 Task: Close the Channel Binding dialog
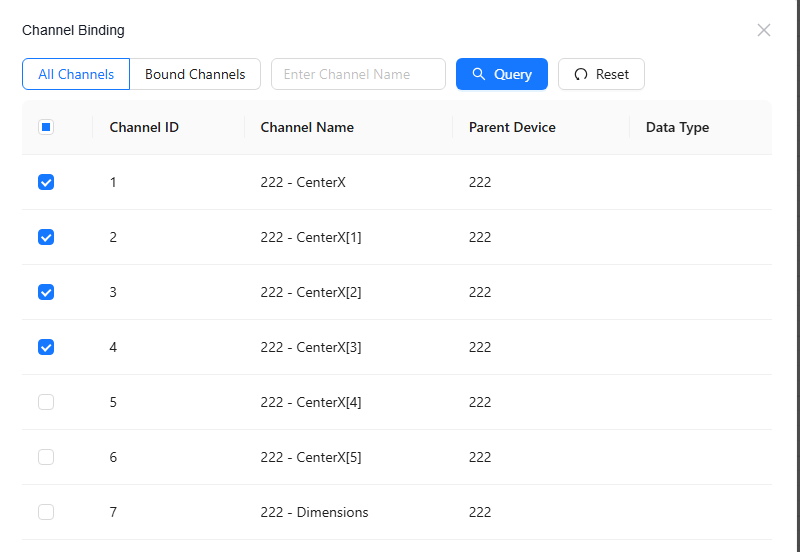pyautogui.click(x=764, y=30)
